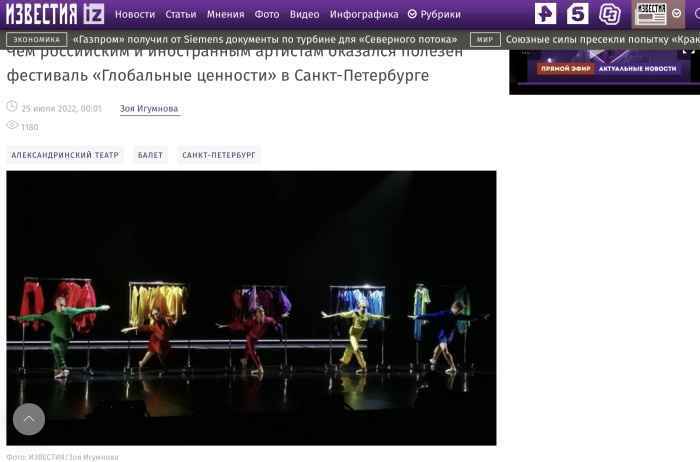This screenshot has width=700, height=462.
Task: Click the eye views counter icon
Action: [12, 126]
